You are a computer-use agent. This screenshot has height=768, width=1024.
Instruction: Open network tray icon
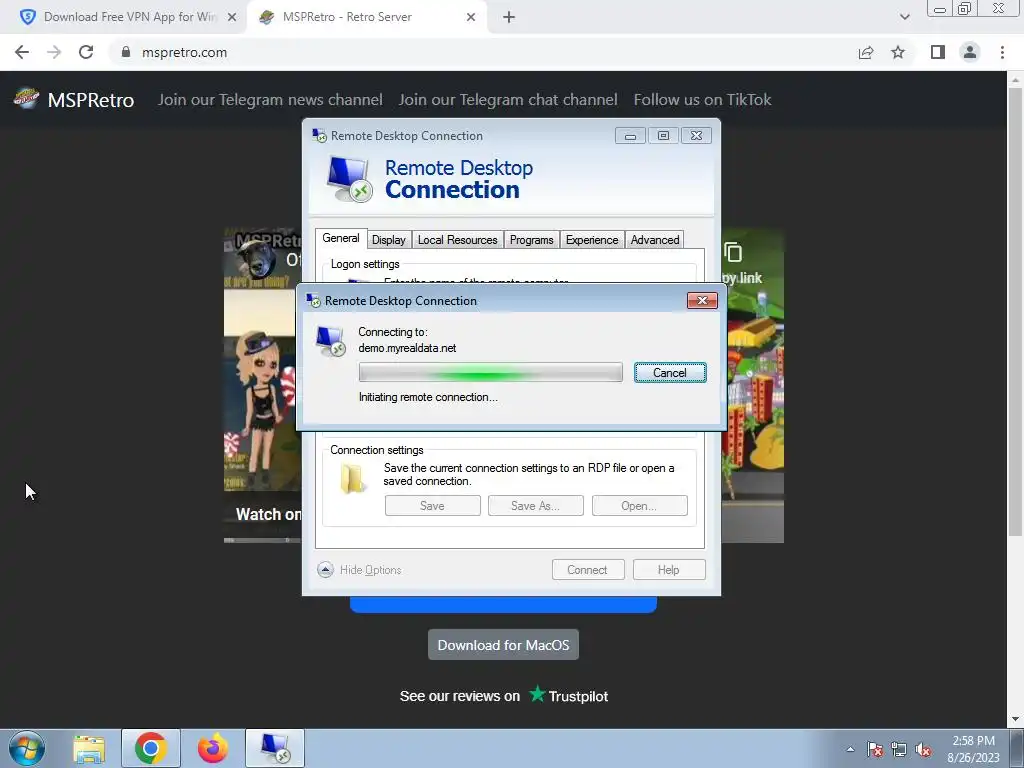[899, 749]
